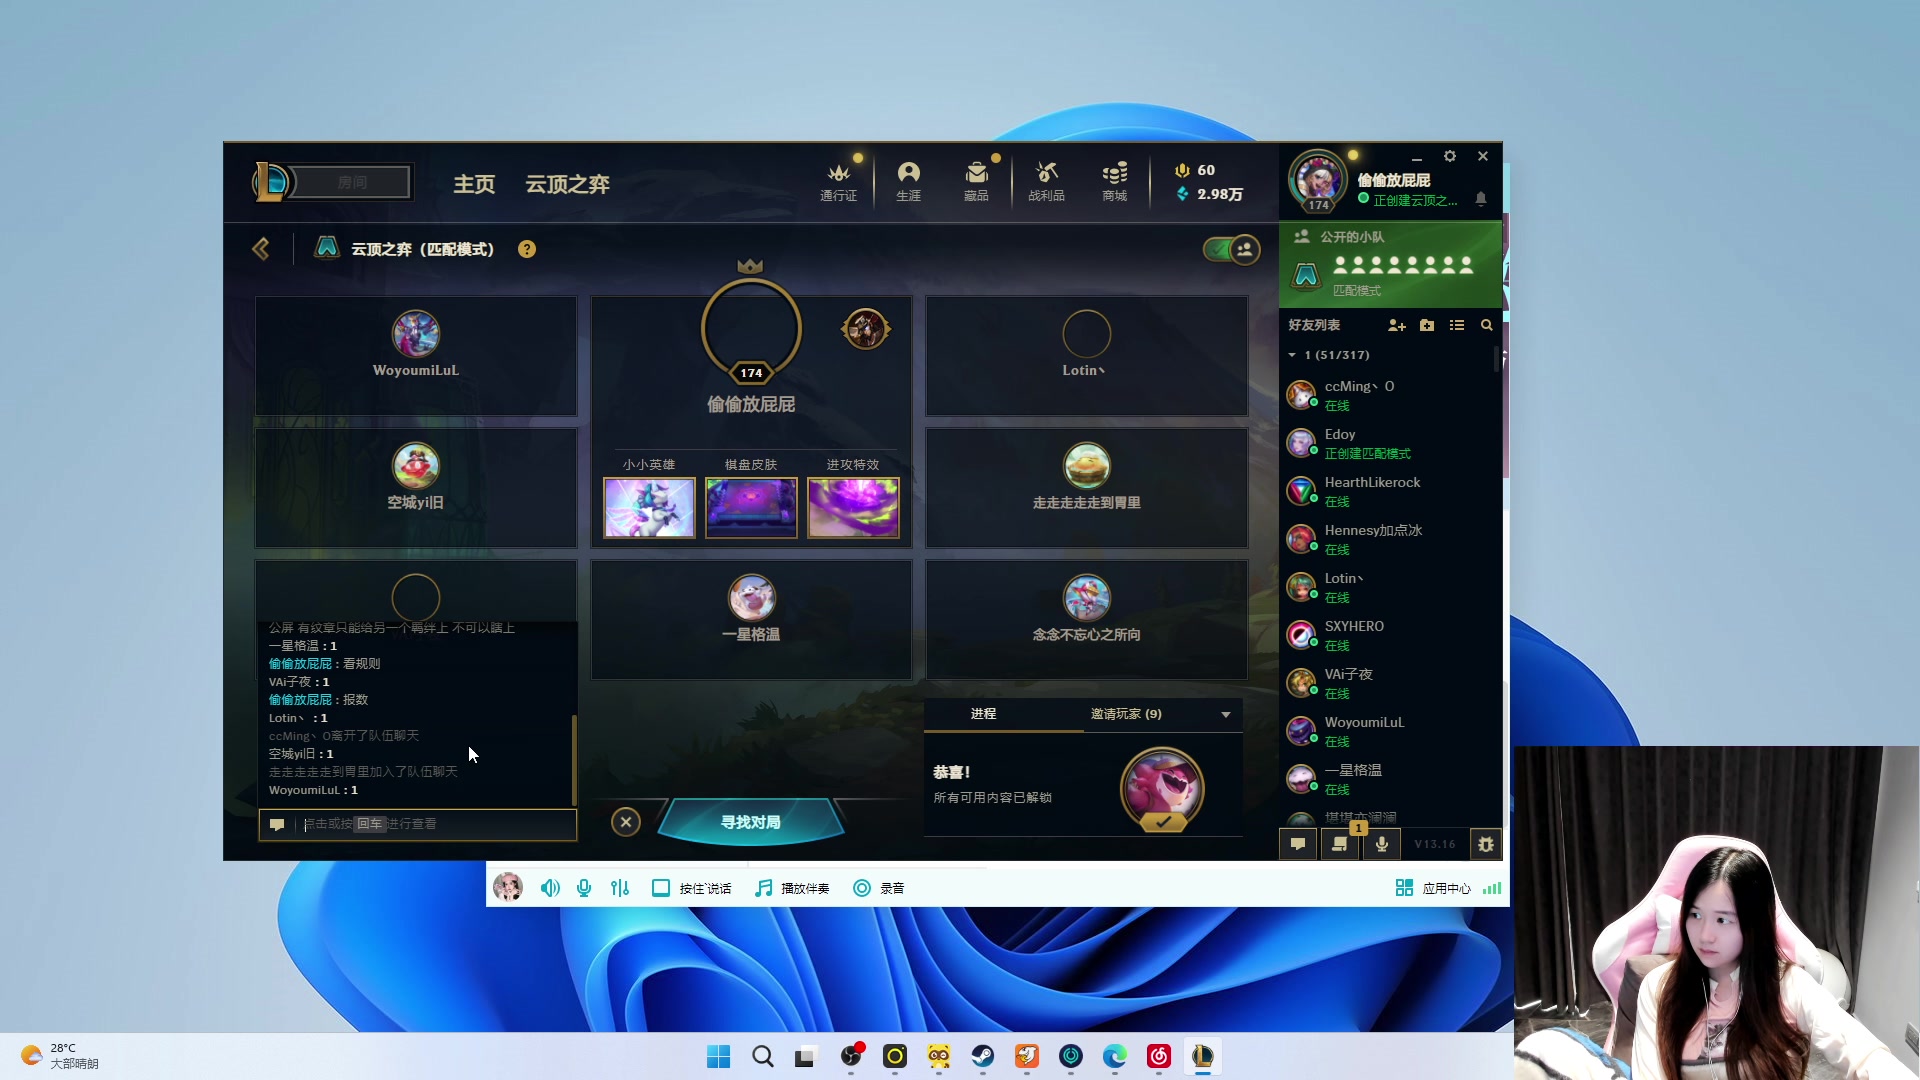Open the 生涯 career profile icon
Viewport: 1920px width, 1080px height.
pyautogui.click(x=908, y=181)
